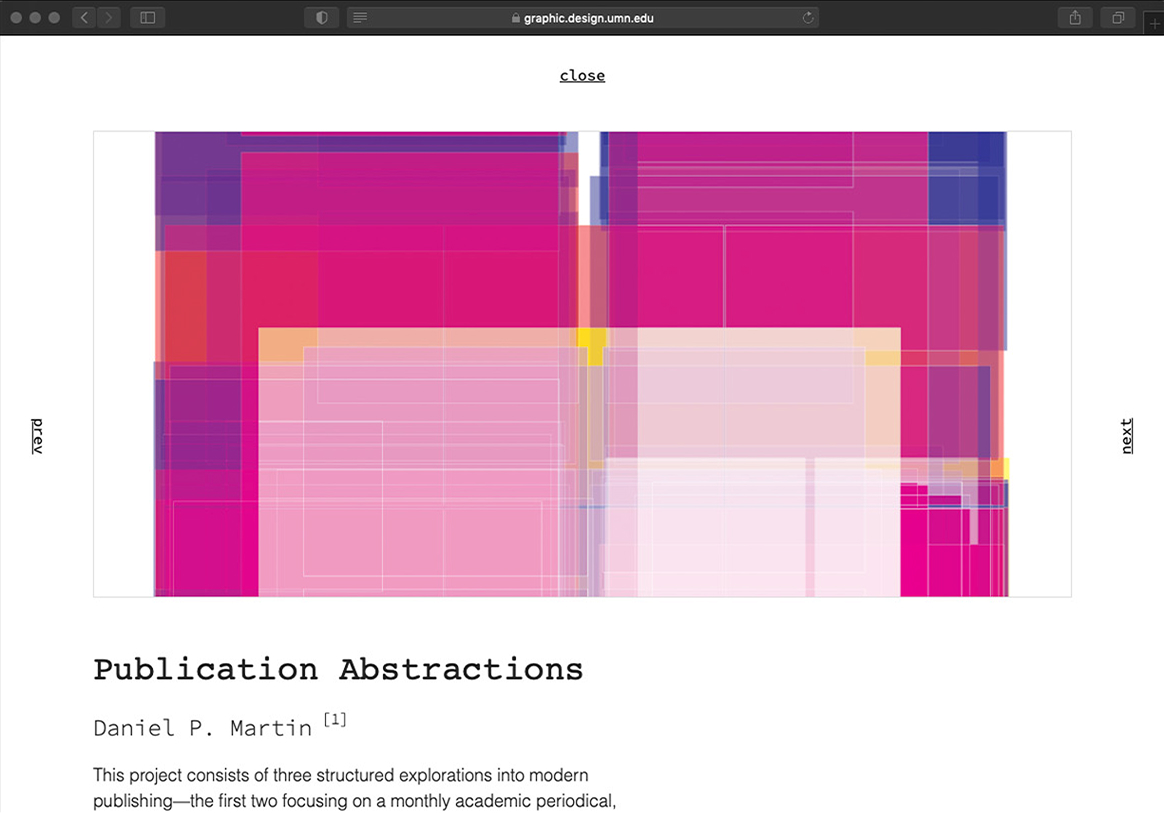
Task: Click the red window close button
Action: click(16, 18)
